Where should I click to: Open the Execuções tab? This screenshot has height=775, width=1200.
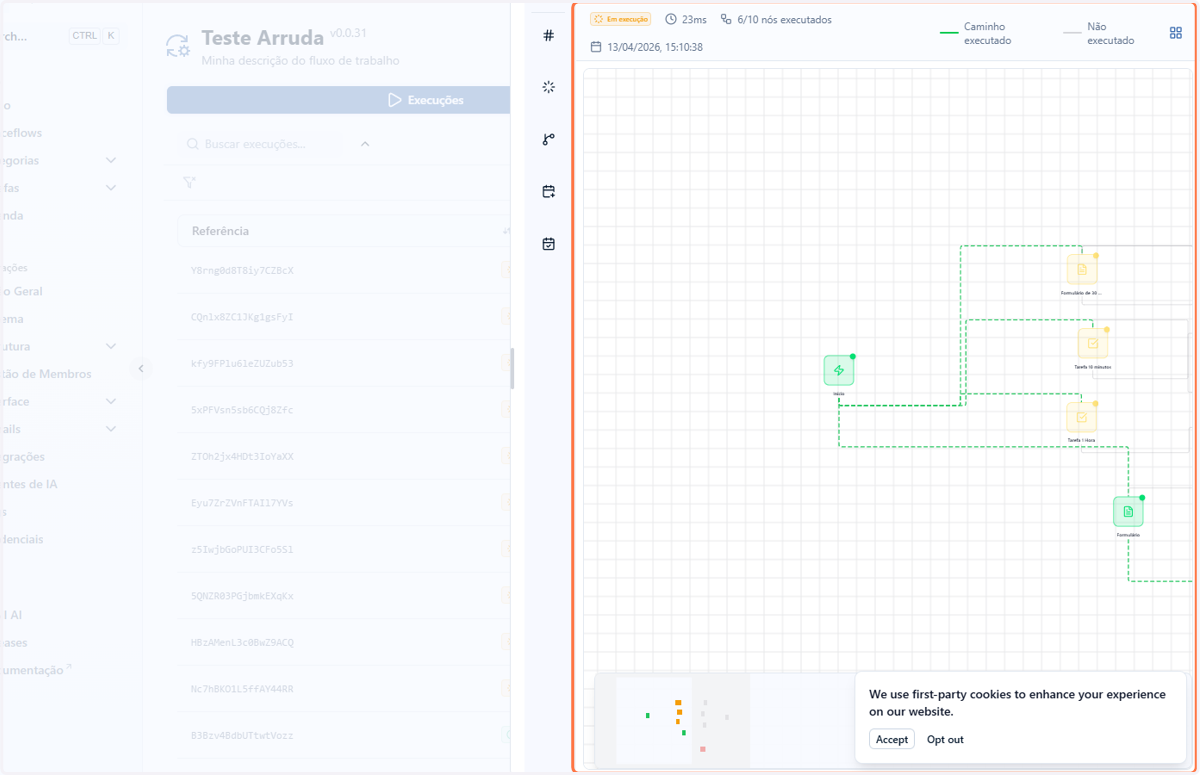tap(338, 100)
